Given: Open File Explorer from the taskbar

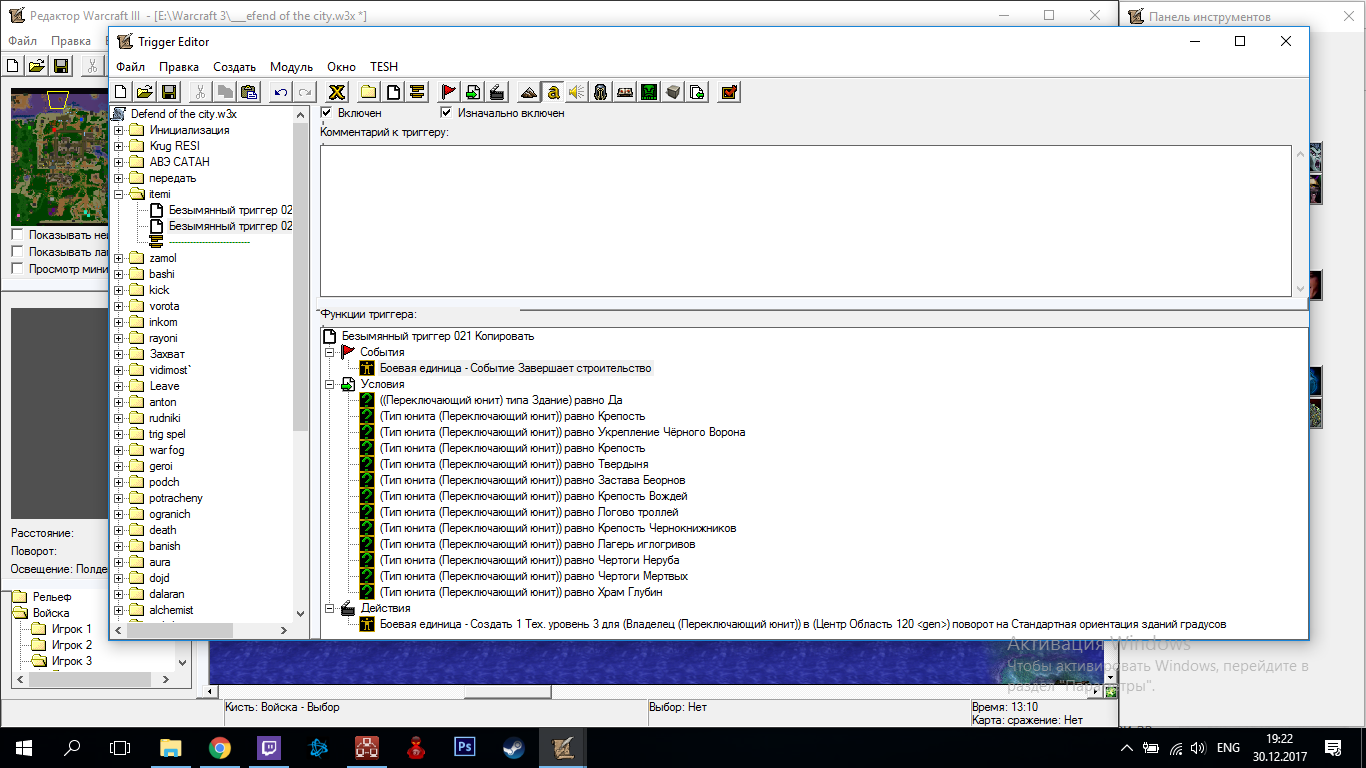Looking at the screenshot, I should tap(171, 747).
